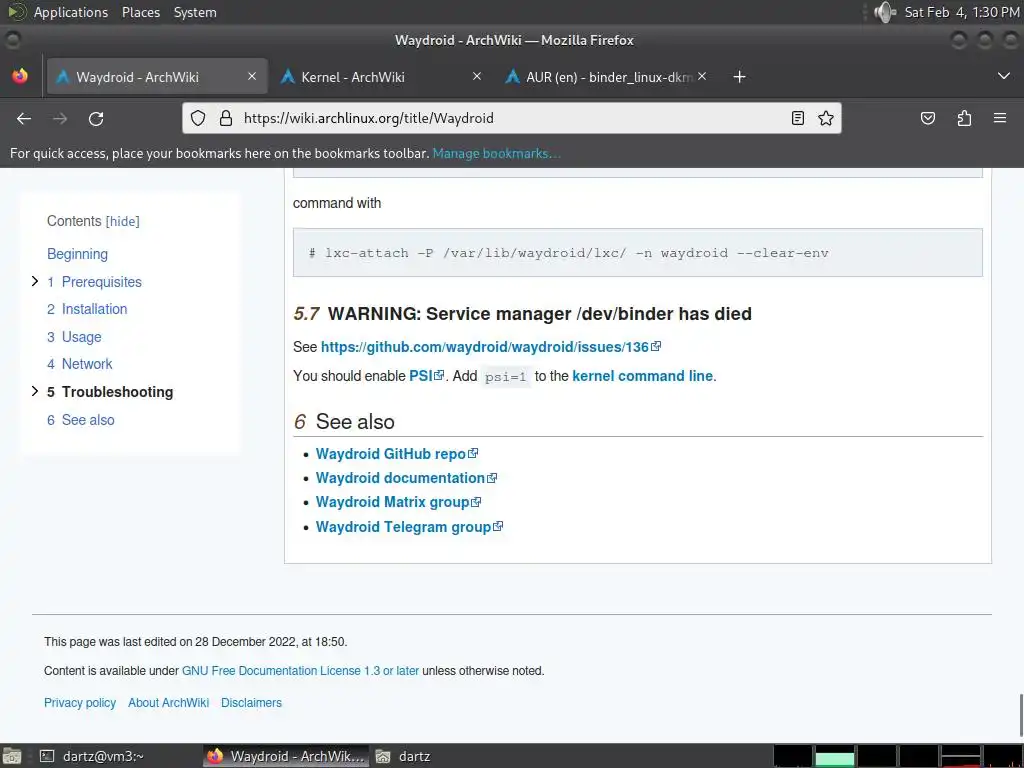The height and width of the screenshot is (768, 1024).
Task: List all tabs dropdown arrow
Action: 1004,76
